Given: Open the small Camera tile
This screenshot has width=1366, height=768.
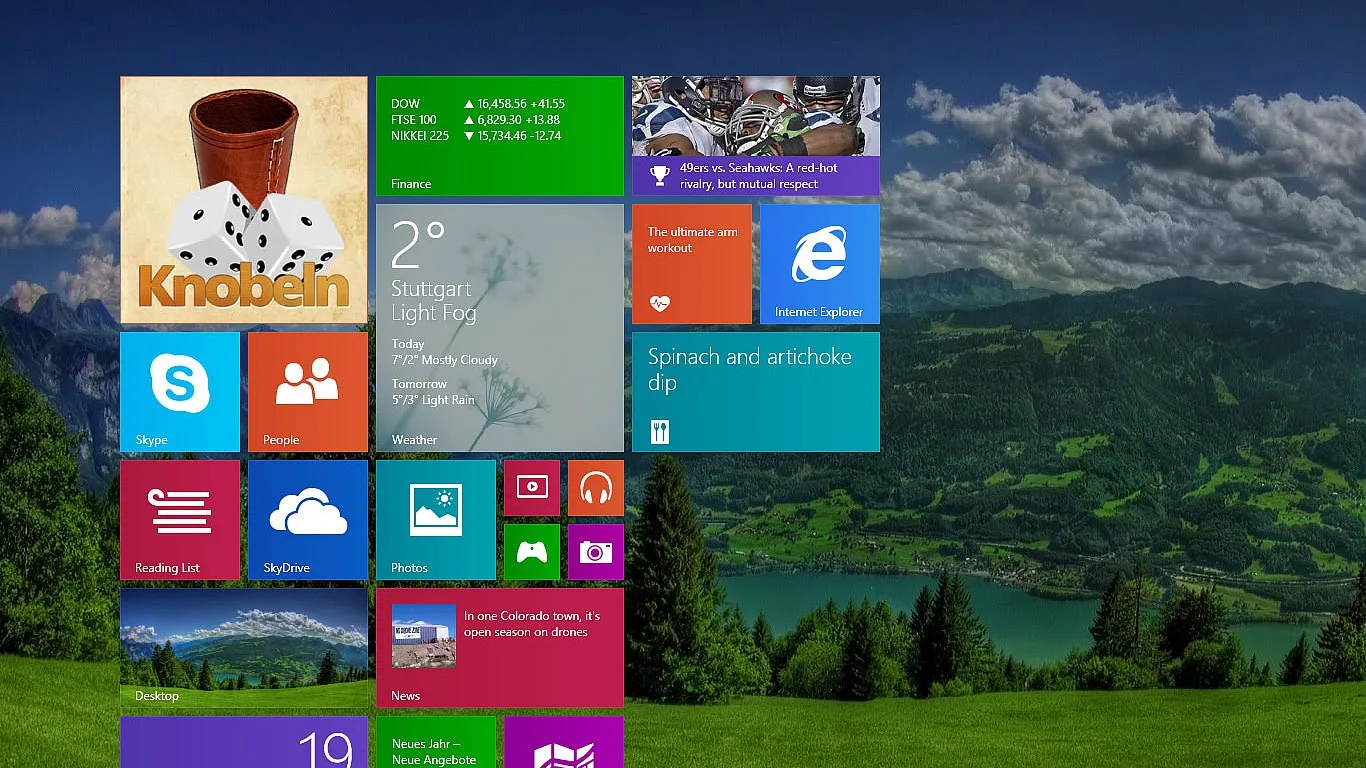Looking at the screenshot, I should click(x=596, y=552).
